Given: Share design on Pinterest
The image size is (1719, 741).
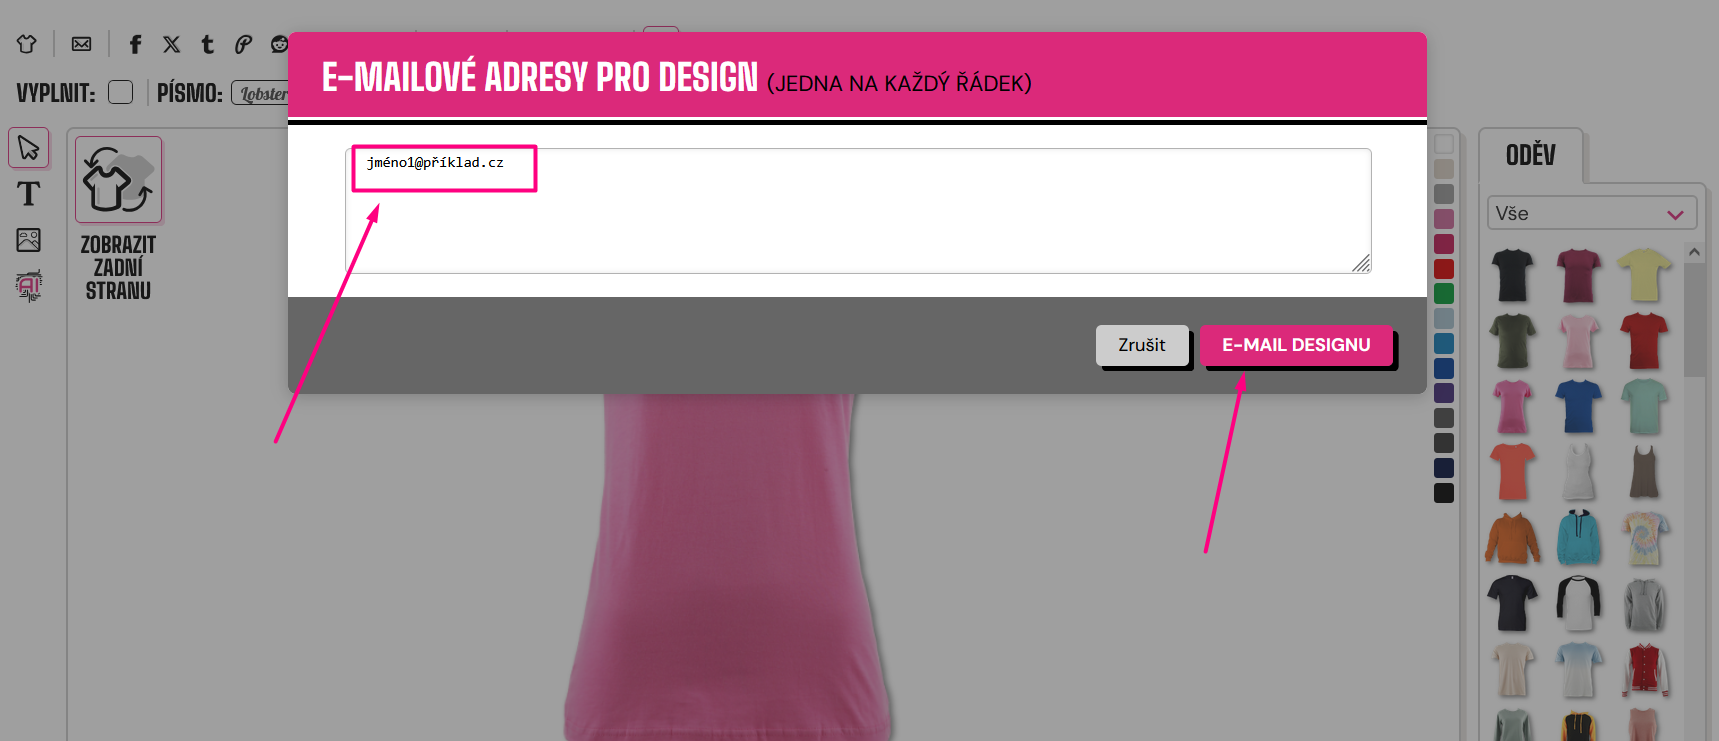Looking at the screenshot, I should [x=243, y=44].
